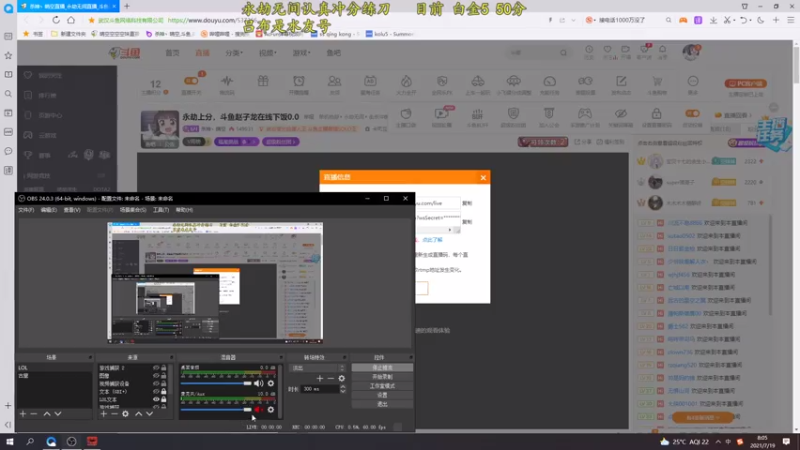This screenshot has width=800, height=450.
Task: Adjust transition duration using the stepper arrows
Action: 342,389
